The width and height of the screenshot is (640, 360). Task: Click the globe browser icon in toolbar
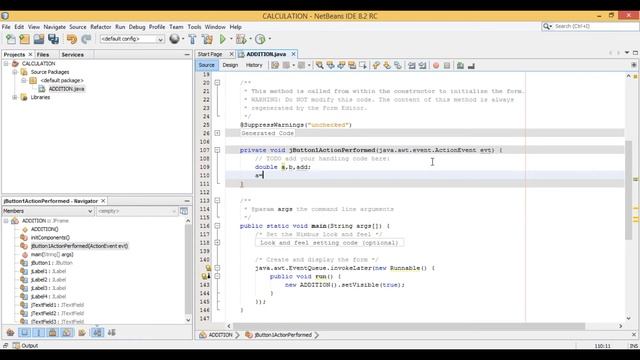[x=174, y=39]
